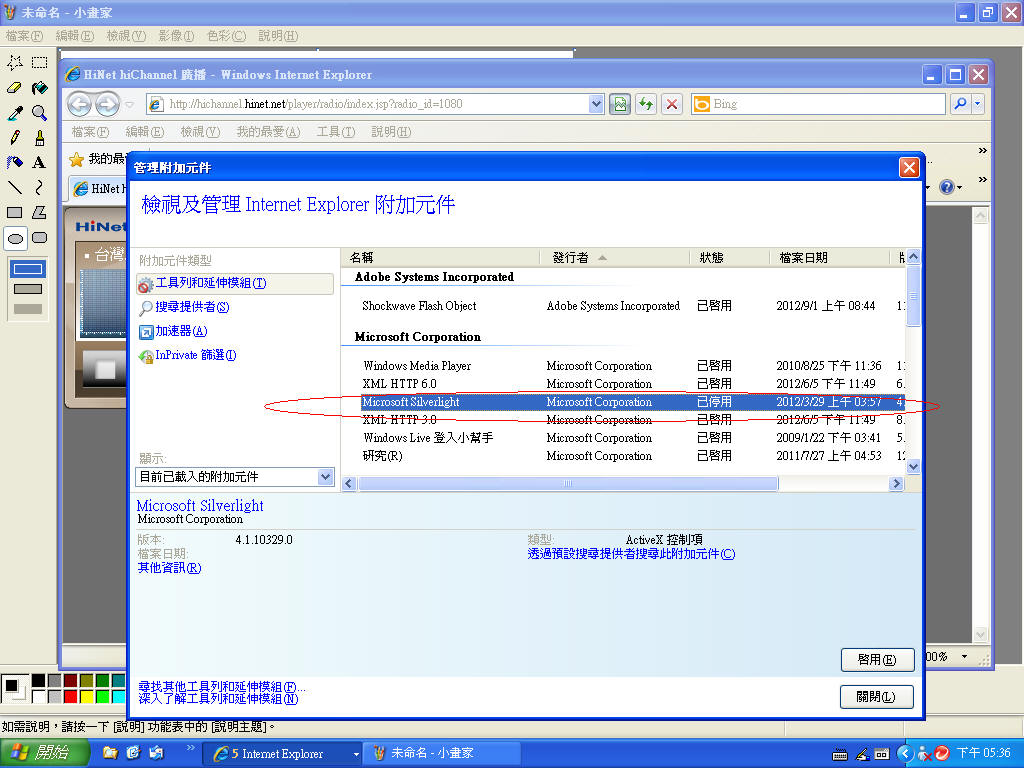Open Paint's 檔案(F) menu
This screenshot has width=1024, height=768.
[24, 36]
